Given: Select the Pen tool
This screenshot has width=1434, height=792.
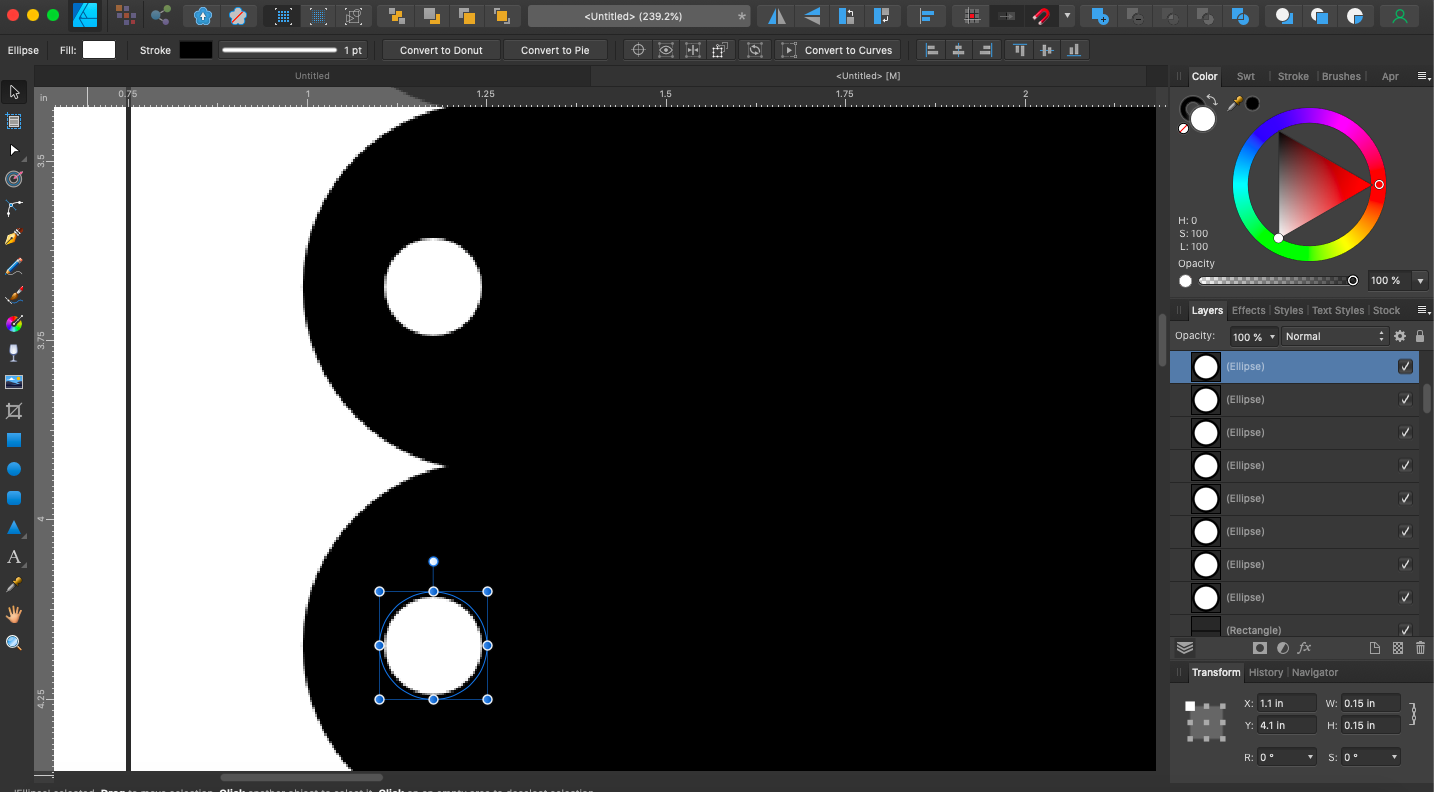Looking at the screenshot, I should [x=14, y=238].
